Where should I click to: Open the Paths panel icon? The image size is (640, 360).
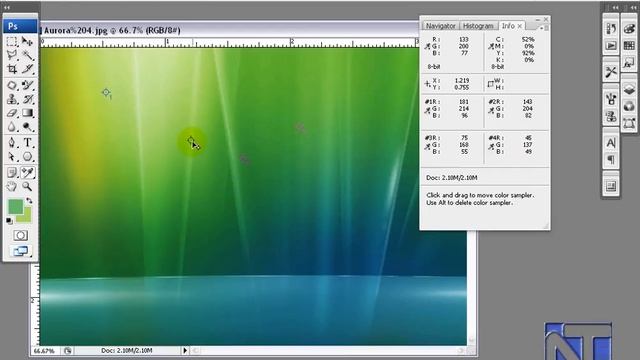(629, 122)
